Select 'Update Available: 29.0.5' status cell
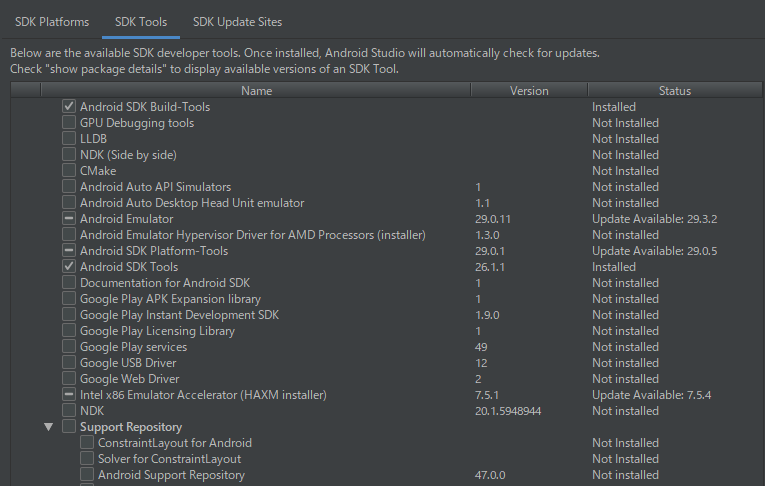 click(x=654, y=251)
